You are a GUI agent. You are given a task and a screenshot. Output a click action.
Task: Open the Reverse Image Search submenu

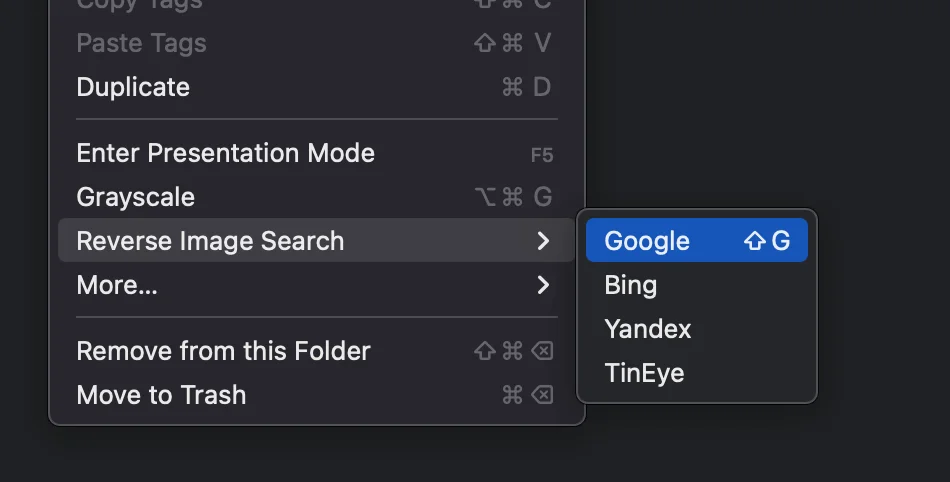click(x=210, y=241)
